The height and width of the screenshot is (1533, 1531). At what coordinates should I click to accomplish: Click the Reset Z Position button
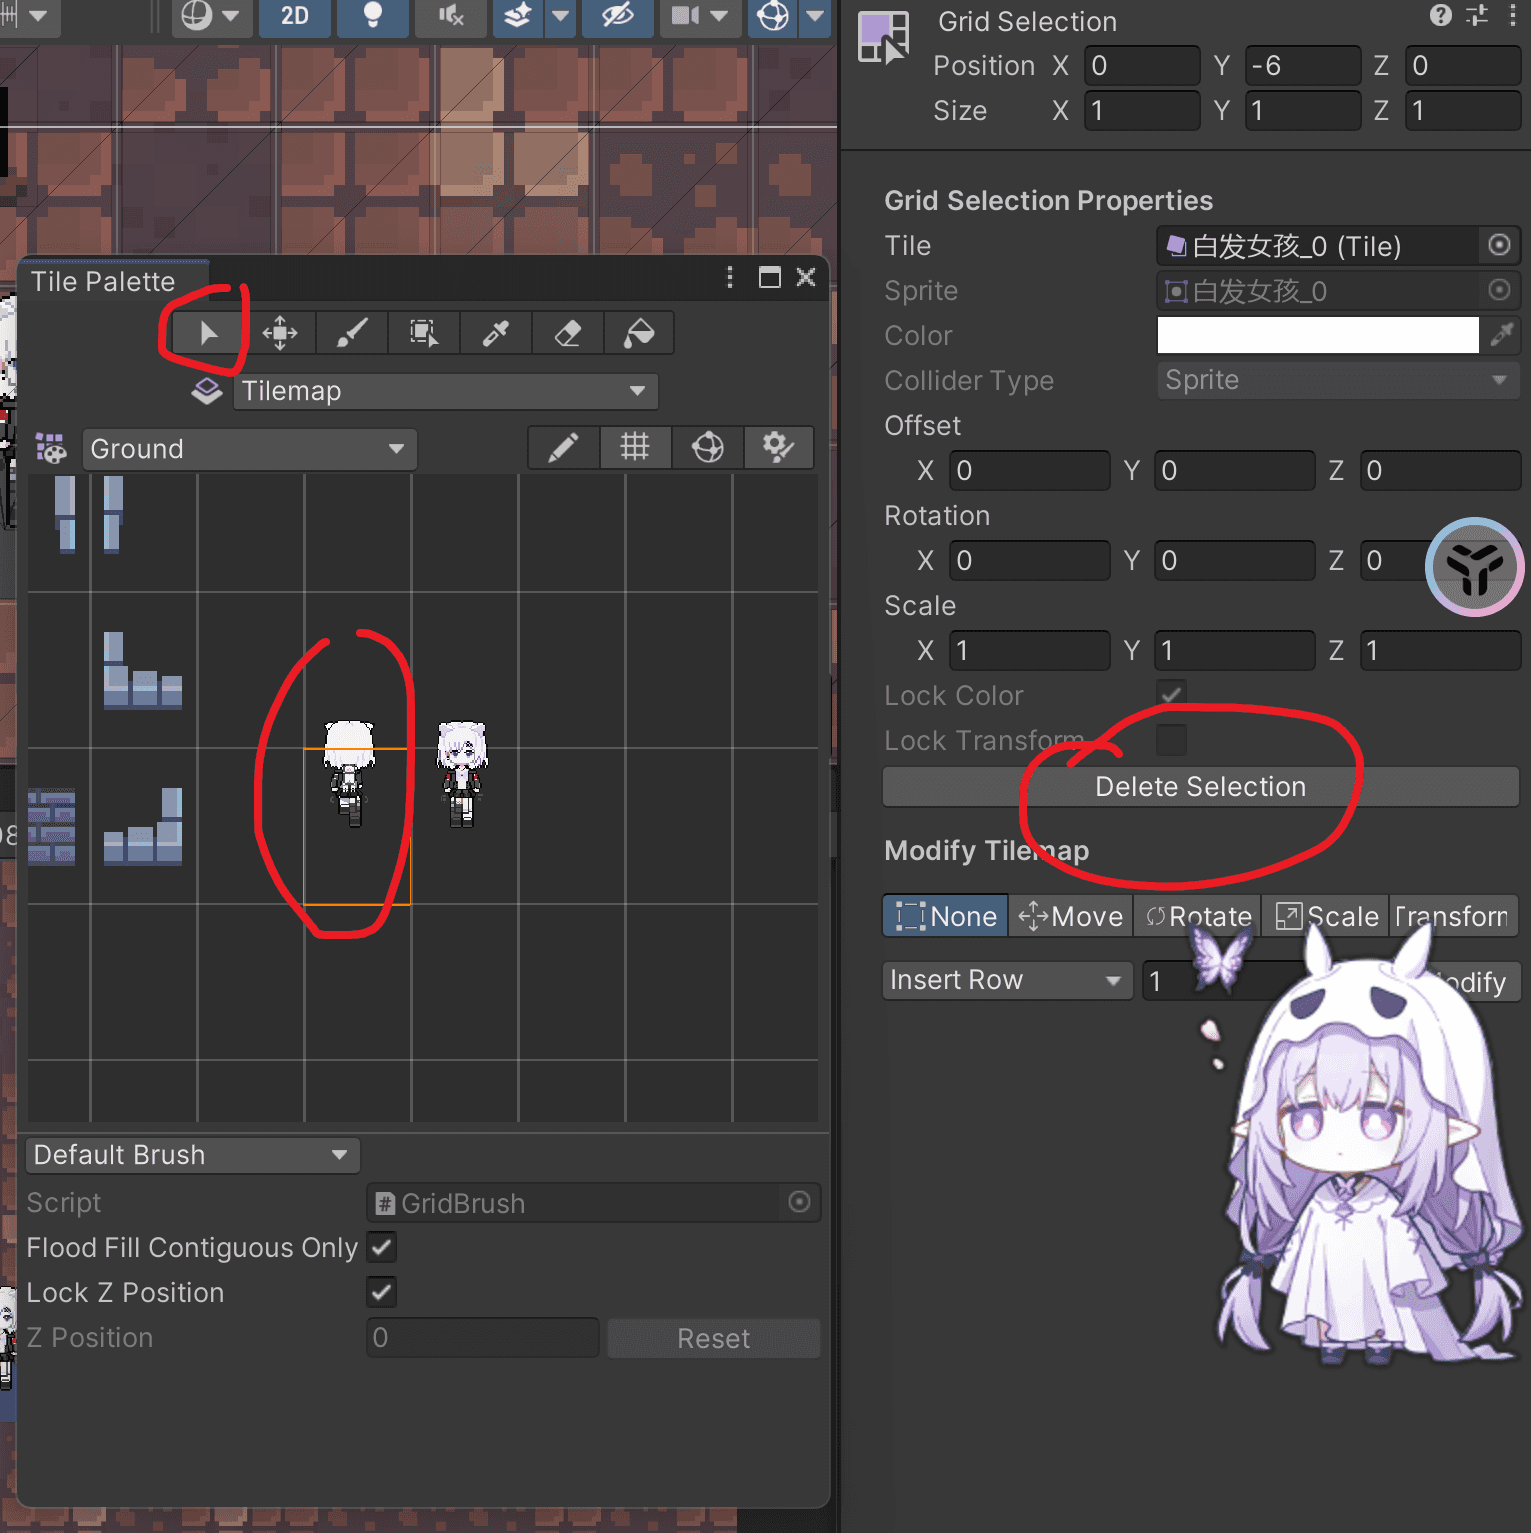tap(714, 1338)
